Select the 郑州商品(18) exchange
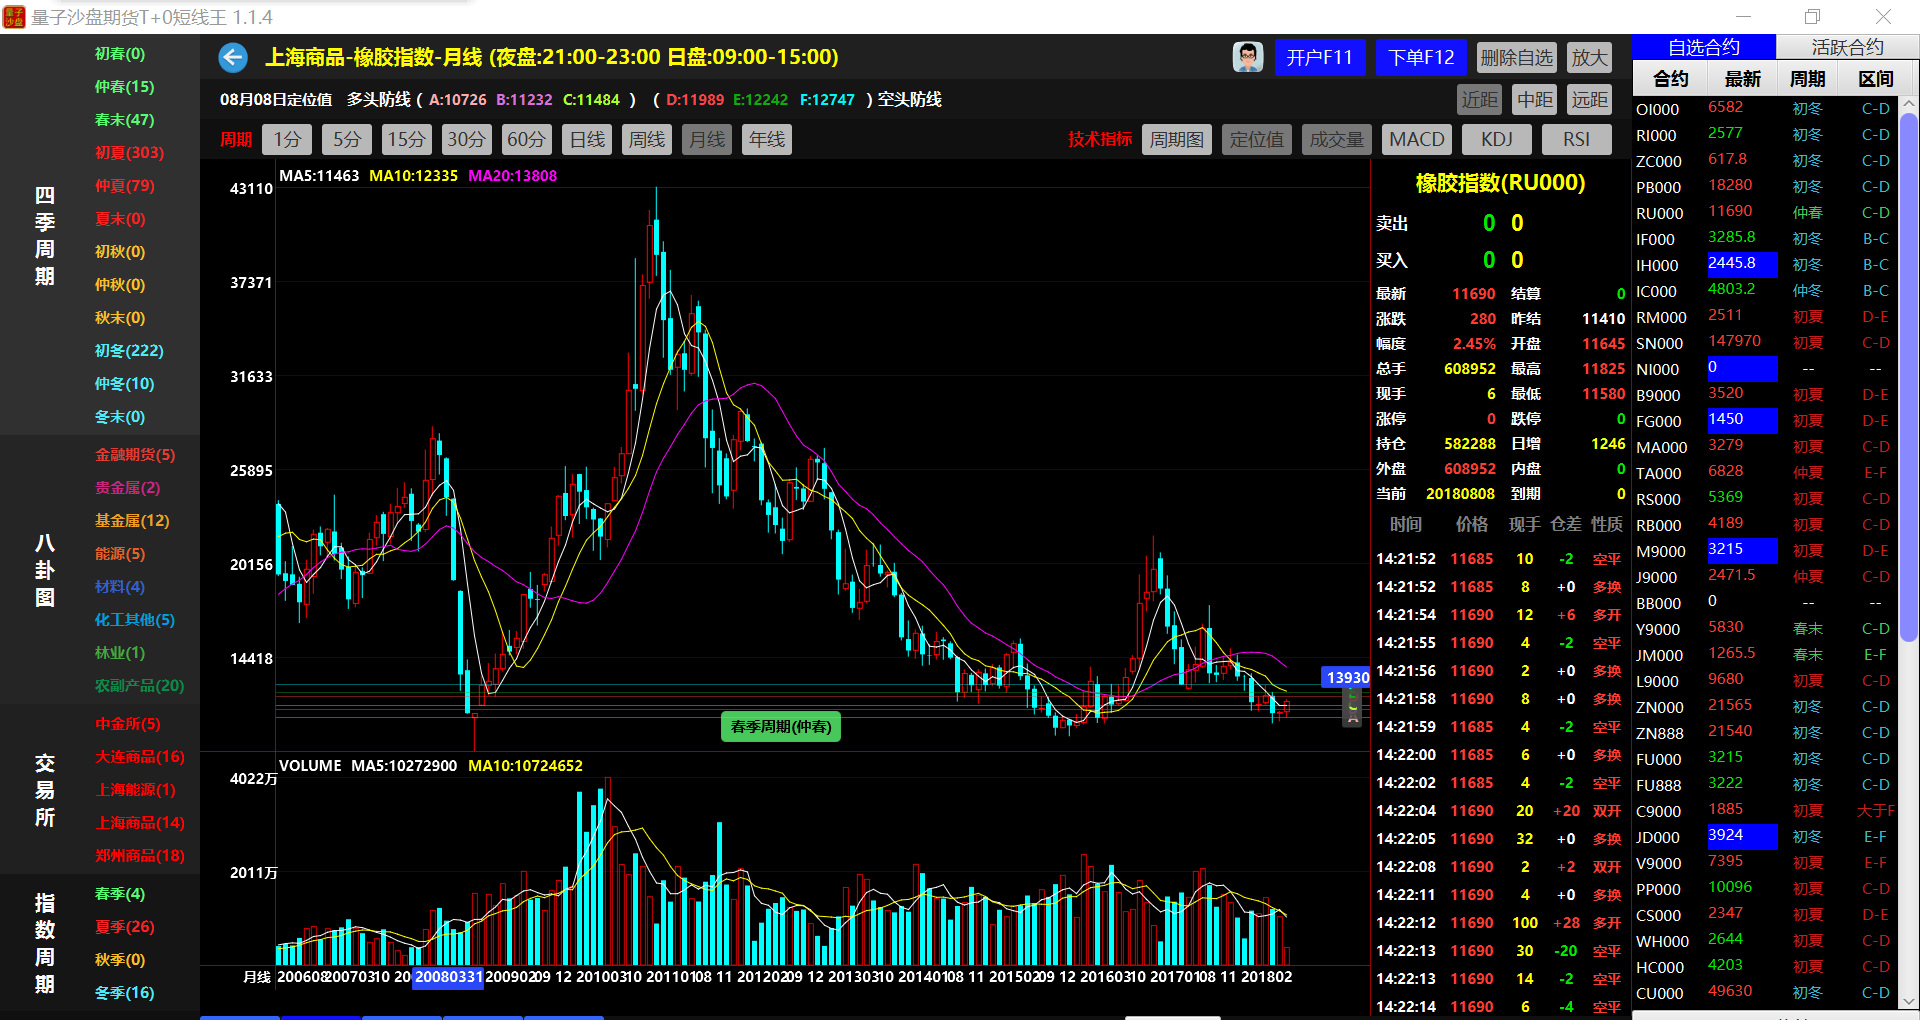 tap(140, 855)
